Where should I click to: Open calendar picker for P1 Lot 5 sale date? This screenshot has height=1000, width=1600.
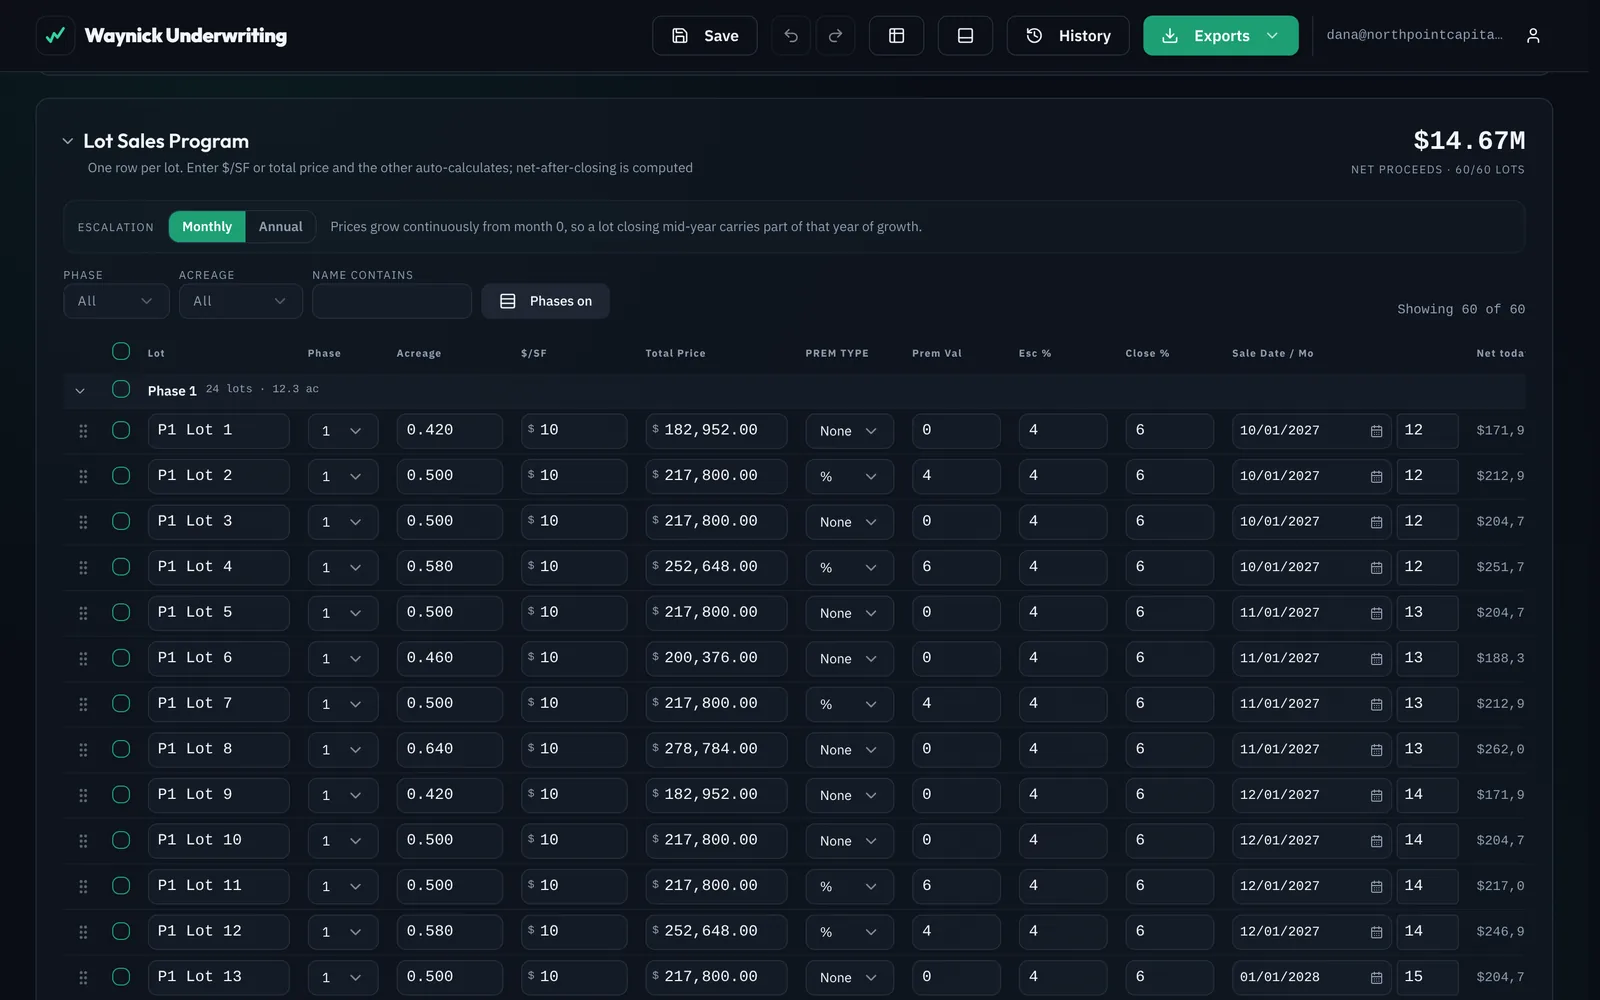point(1376,613)
